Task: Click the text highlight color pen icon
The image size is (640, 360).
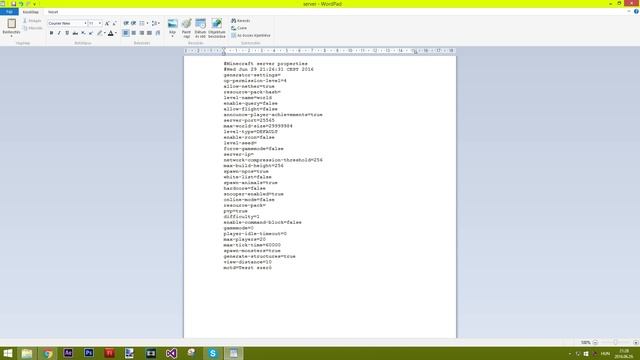Action: coord(99,33)
